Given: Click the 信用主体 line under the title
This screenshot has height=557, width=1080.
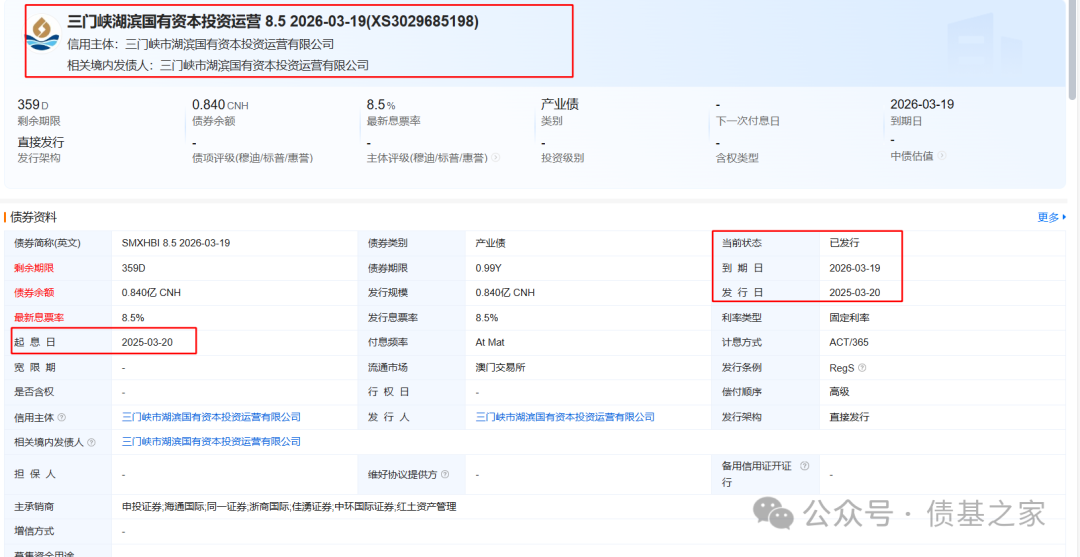Looking at the screenshot, I should (200, 44).
